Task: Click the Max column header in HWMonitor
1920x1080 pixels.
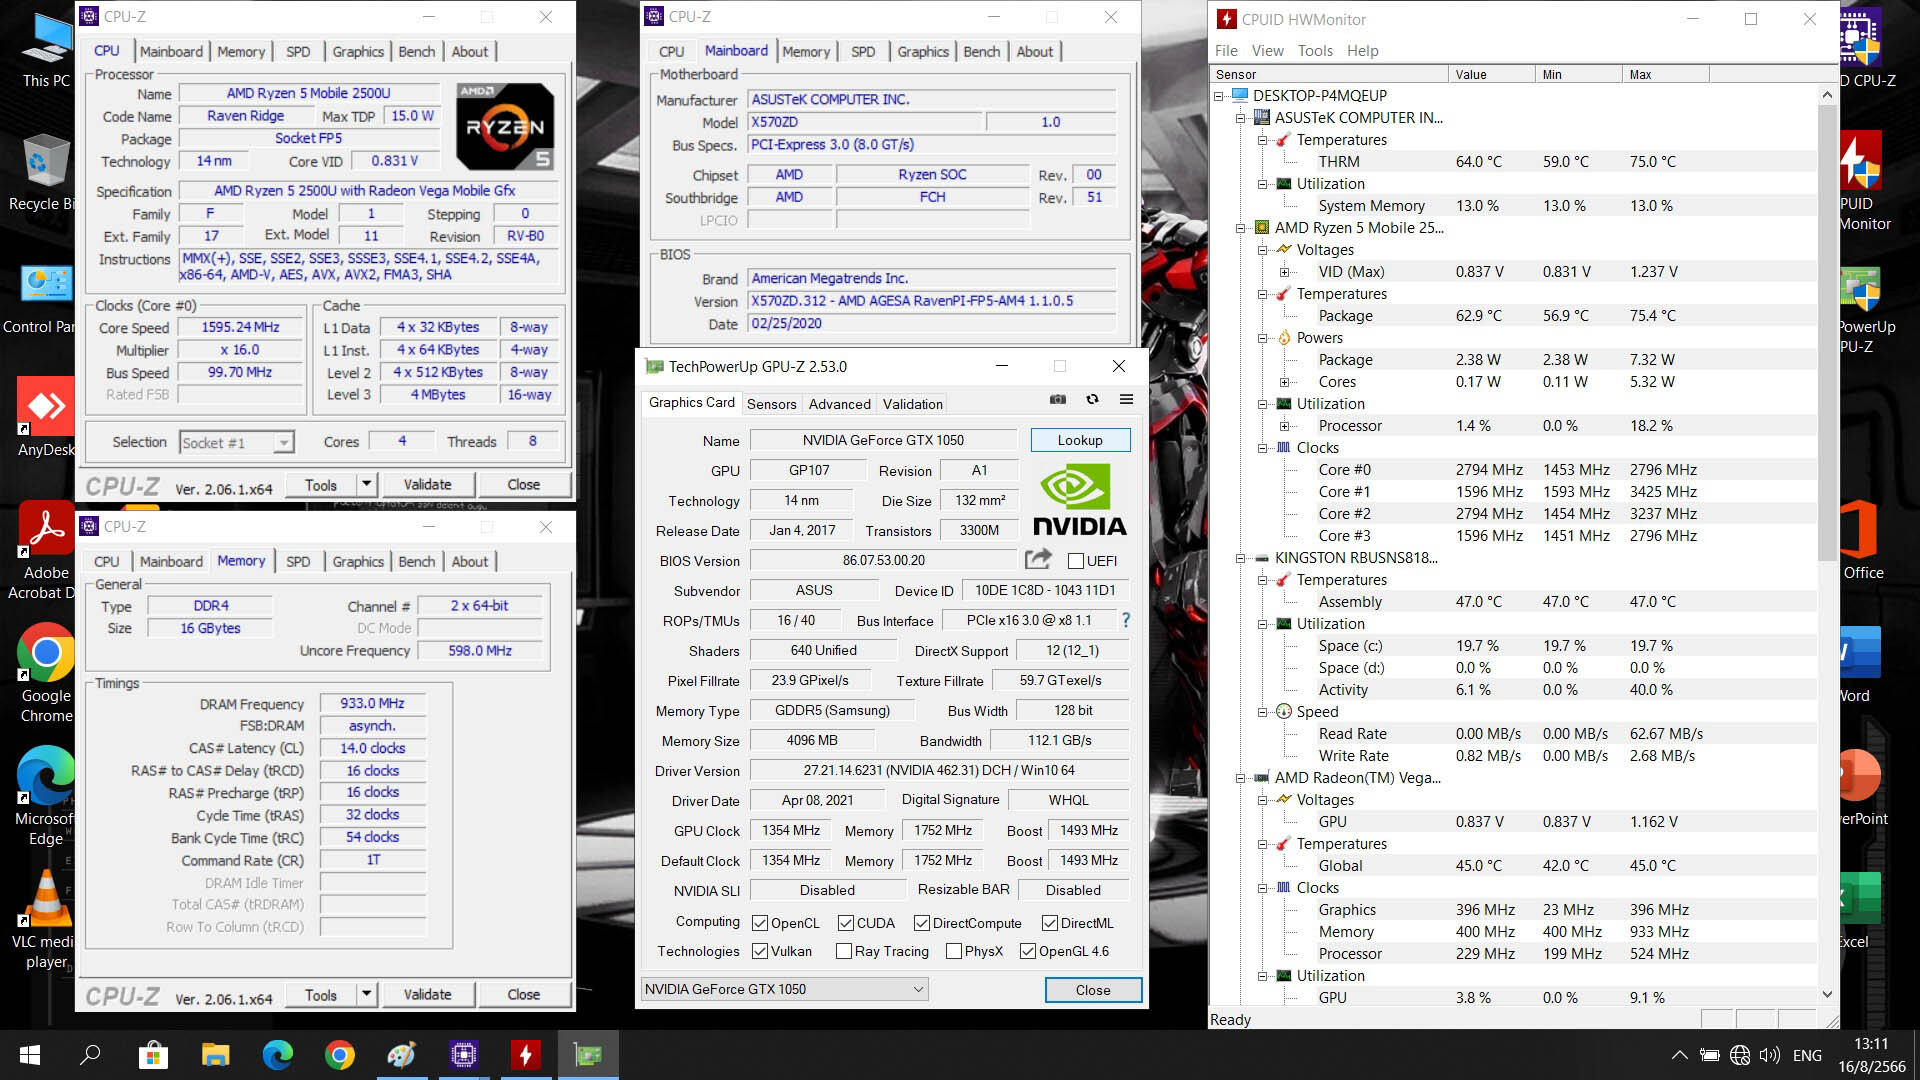Action: tap(1665, 74)
